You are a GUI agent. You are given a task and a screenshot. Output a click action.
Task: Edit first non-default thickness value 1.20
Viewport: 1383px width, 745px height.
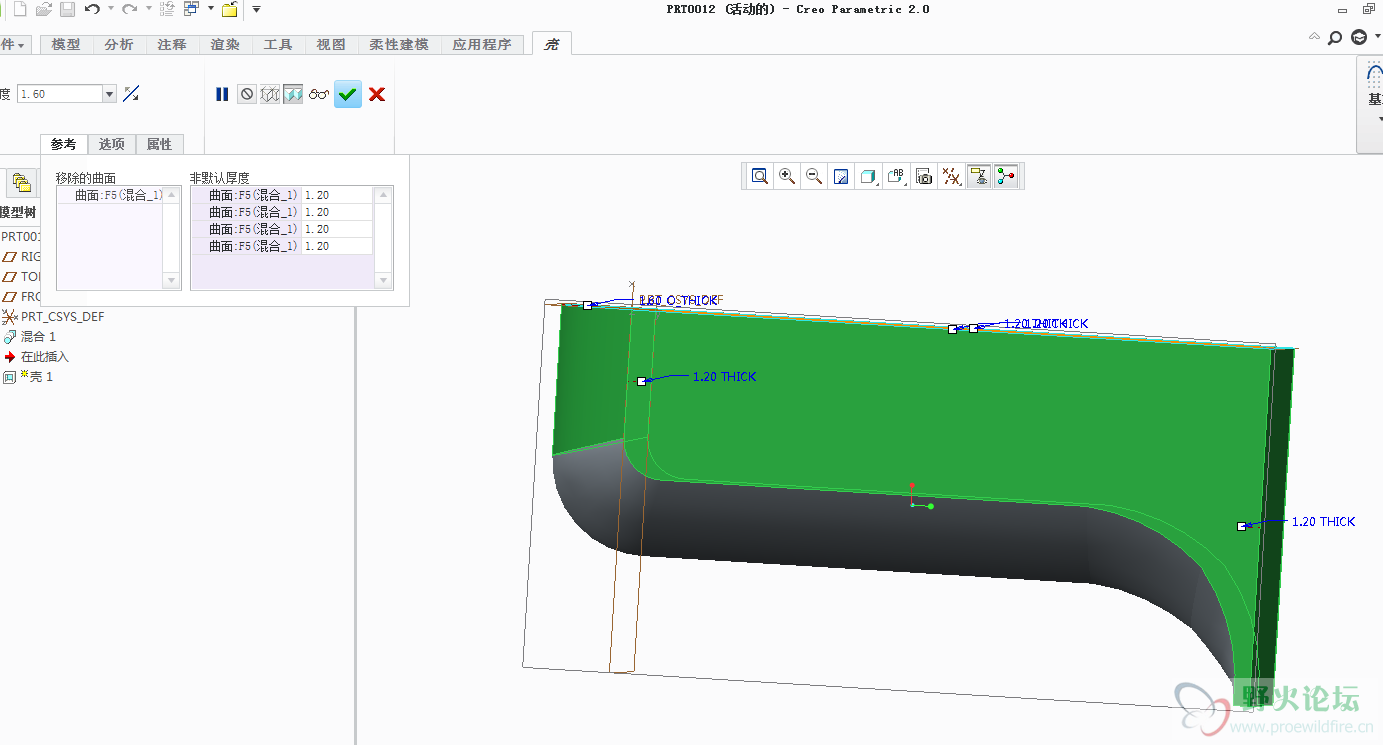coord(337,195)
